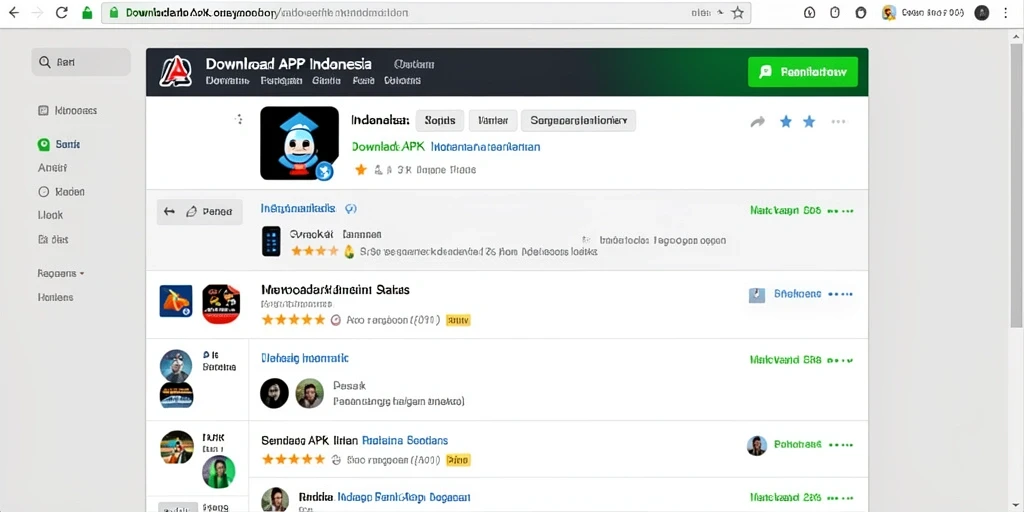Click the small avatar on the right side
The image size is (1024, 512).
pos(757,445)
